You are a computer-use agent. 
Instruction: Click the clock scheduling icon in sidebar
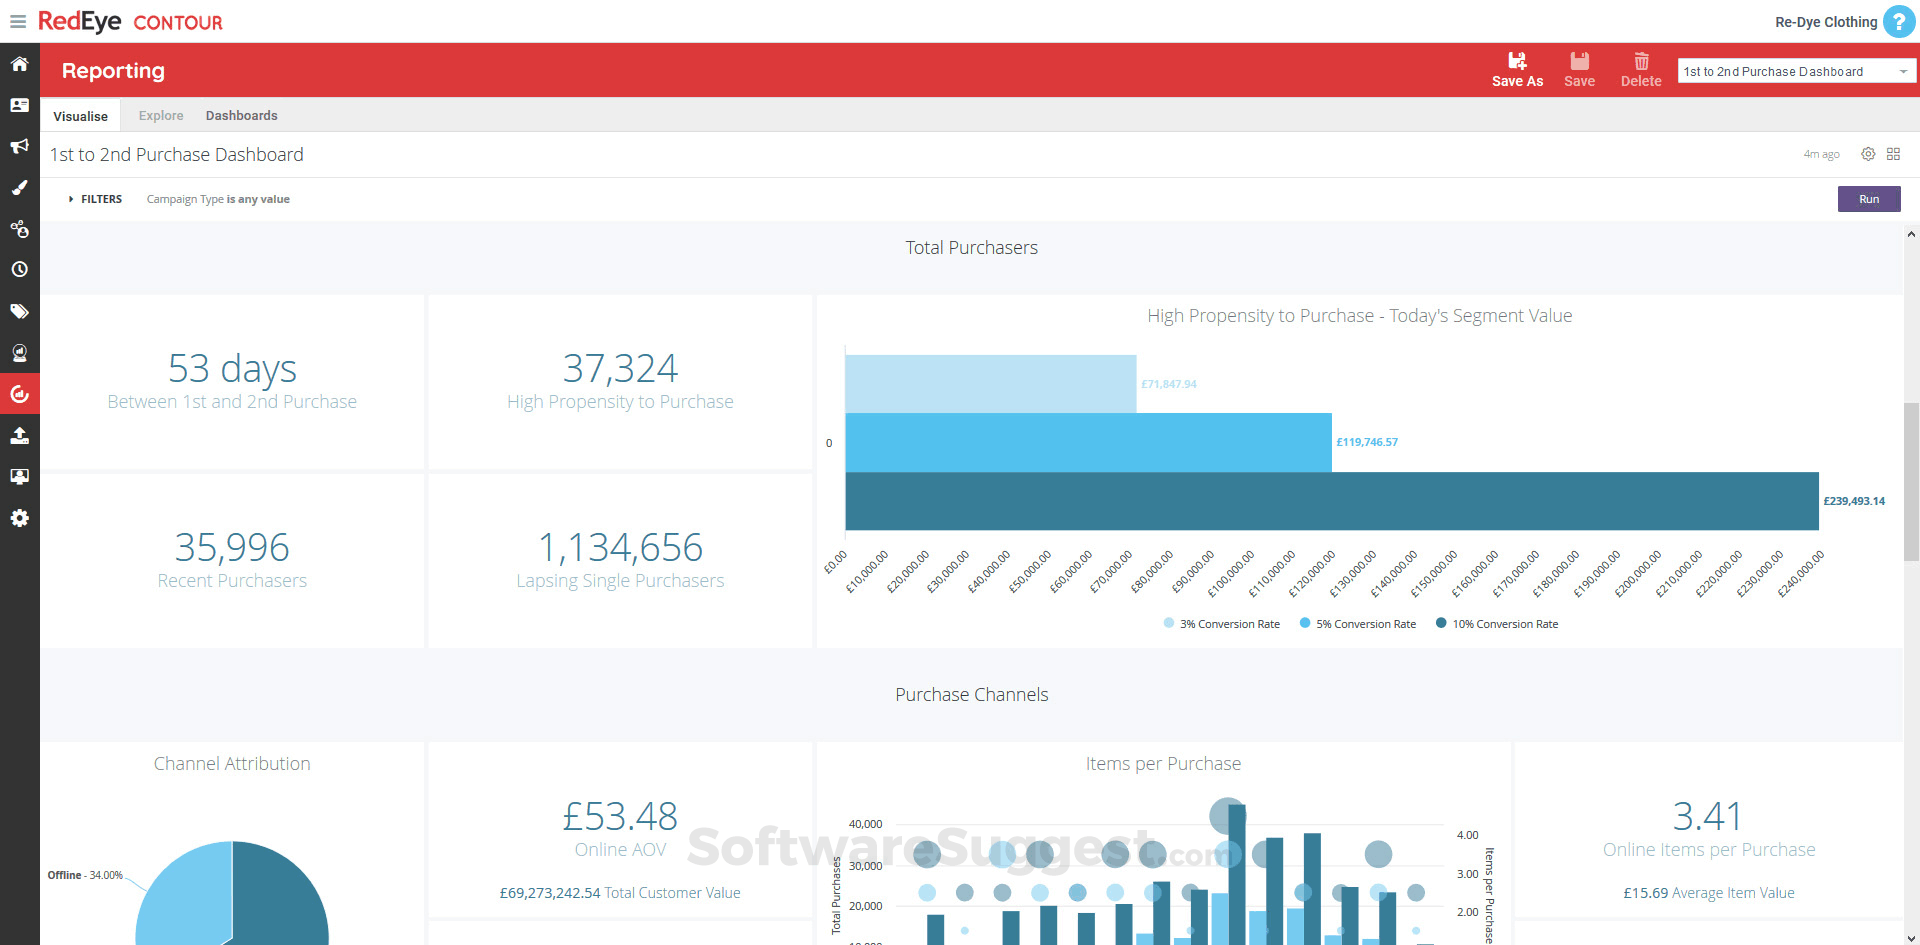click(19, 269)
